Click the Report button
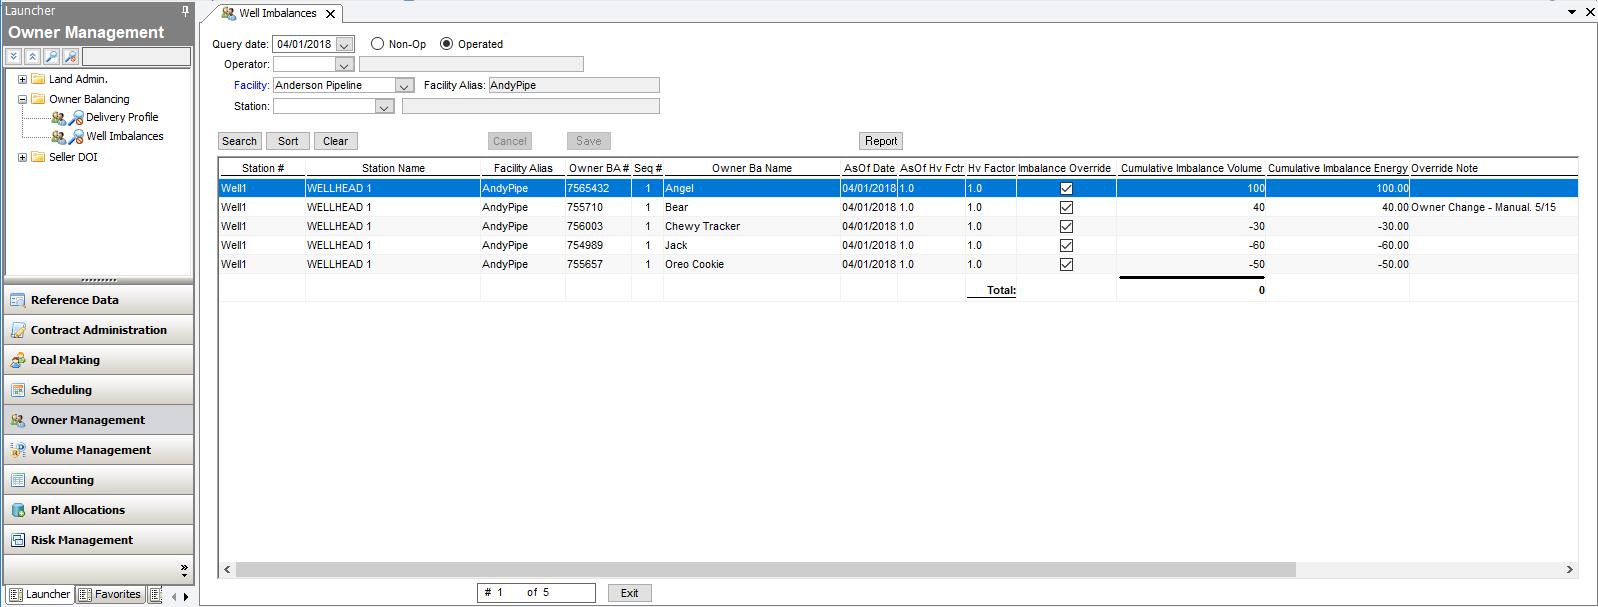 click(x=880, y=141)
